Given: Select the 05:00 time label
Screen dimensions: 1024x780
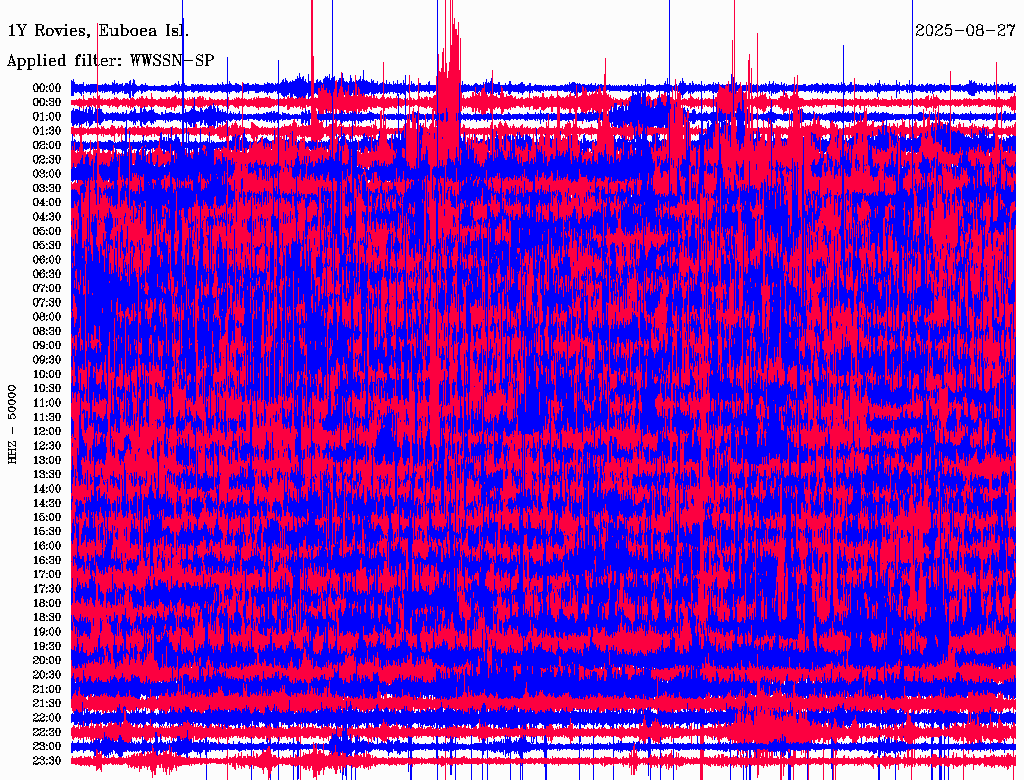Looking at the screenshot, I should (x=47, y=231).
